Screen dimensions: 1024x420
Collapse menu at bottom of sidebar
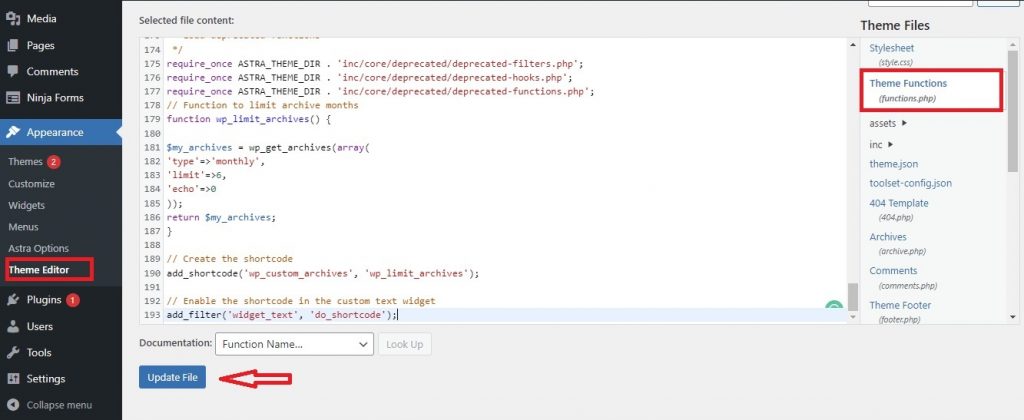click(x=58, y=405)
